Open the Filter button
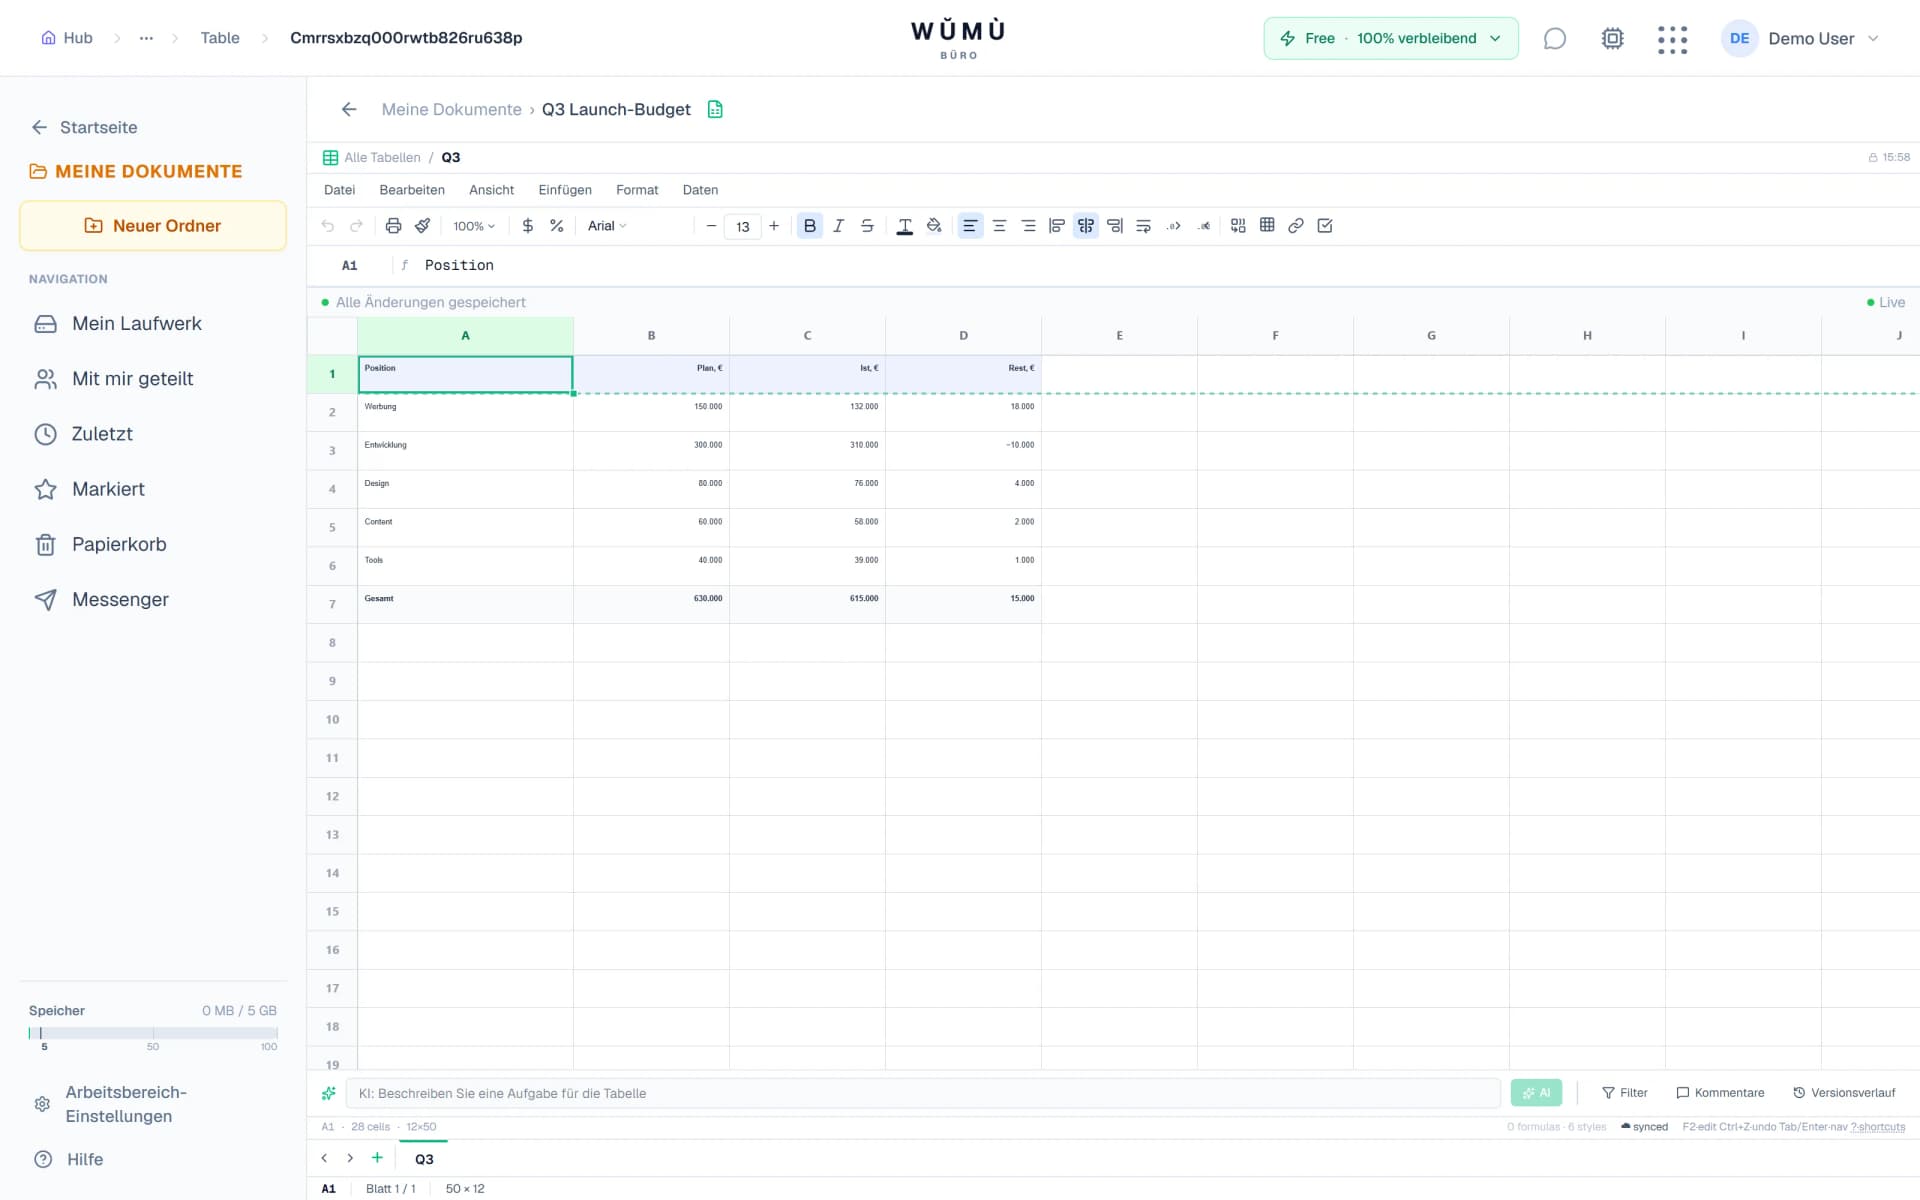The width and height of the screenshot is (1920, 1200). (x=1624, y=1093)
